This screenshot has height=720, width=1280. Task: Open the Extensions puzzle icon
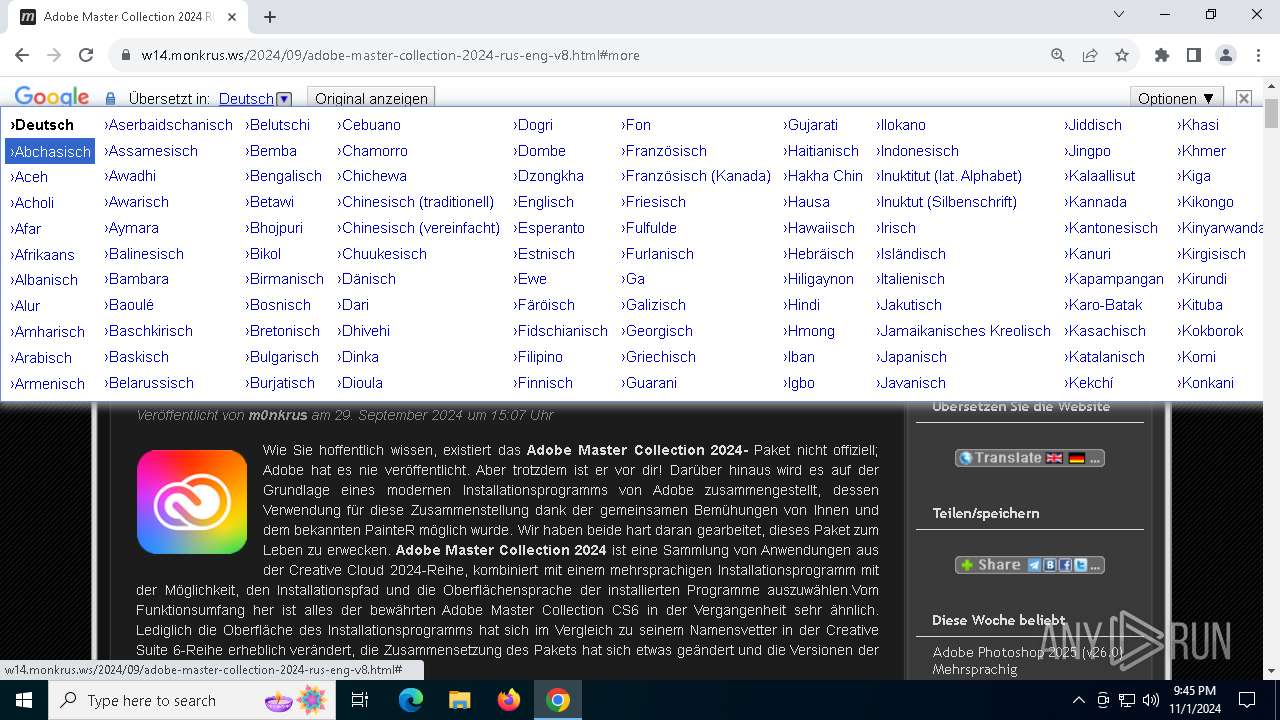click(x=1162, y=55)
